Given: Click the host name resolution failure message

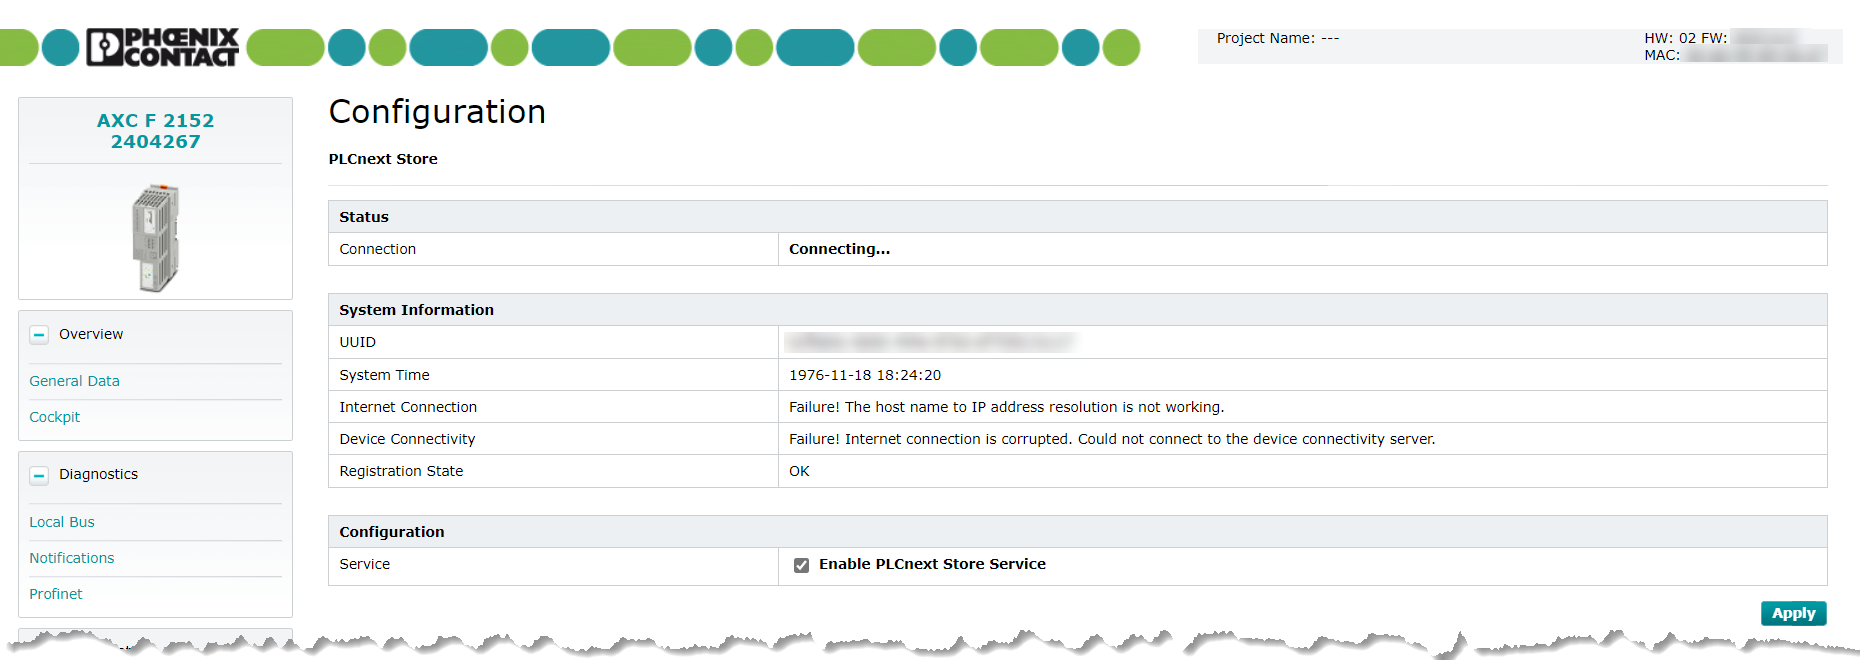Looking at the screenshot, I should tap(1006, 407).
